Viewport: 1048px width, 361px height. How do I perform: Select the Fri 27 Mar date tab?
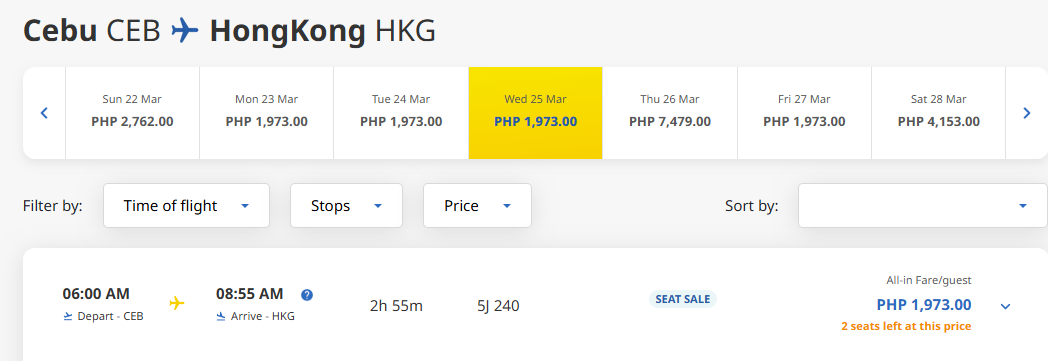tap(804, 113)
